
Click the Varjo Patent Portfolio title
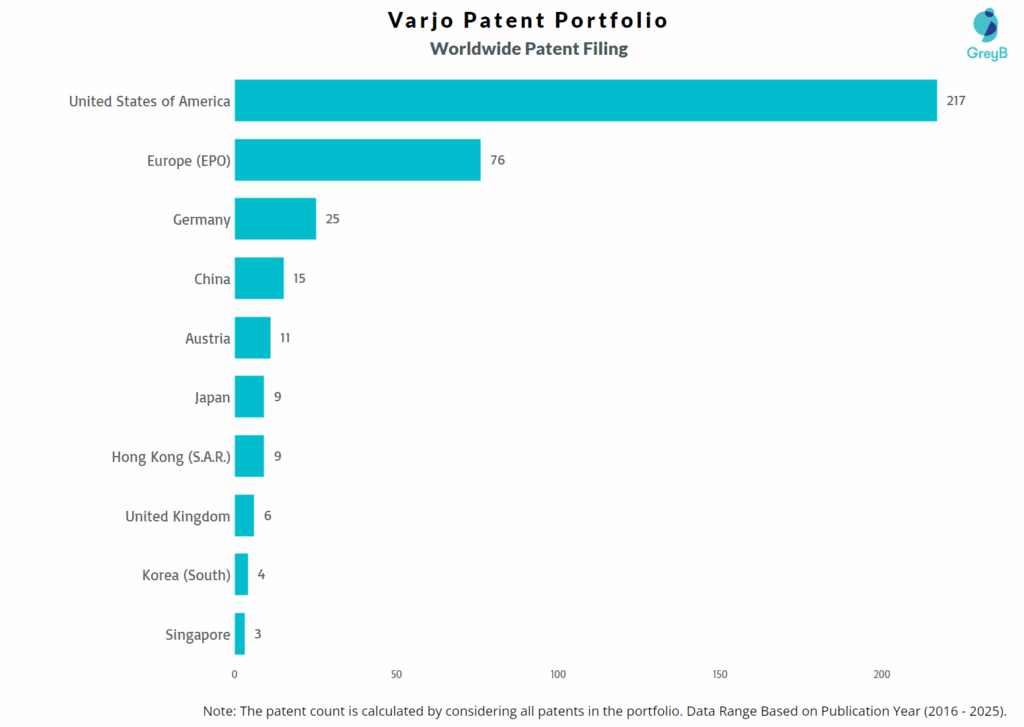528,20
